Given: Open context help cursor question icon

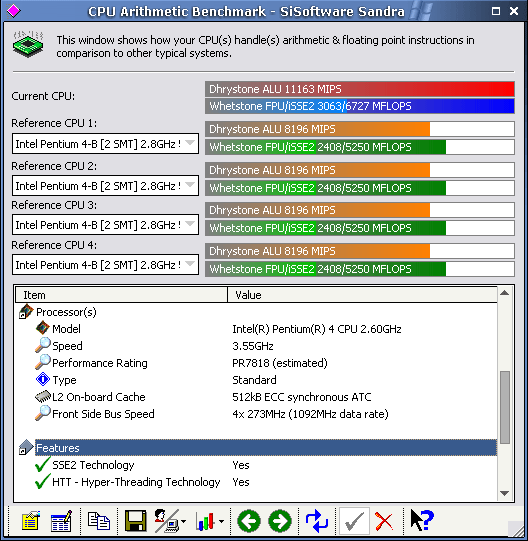Looking at the screenshot, I should coord(421,520).
